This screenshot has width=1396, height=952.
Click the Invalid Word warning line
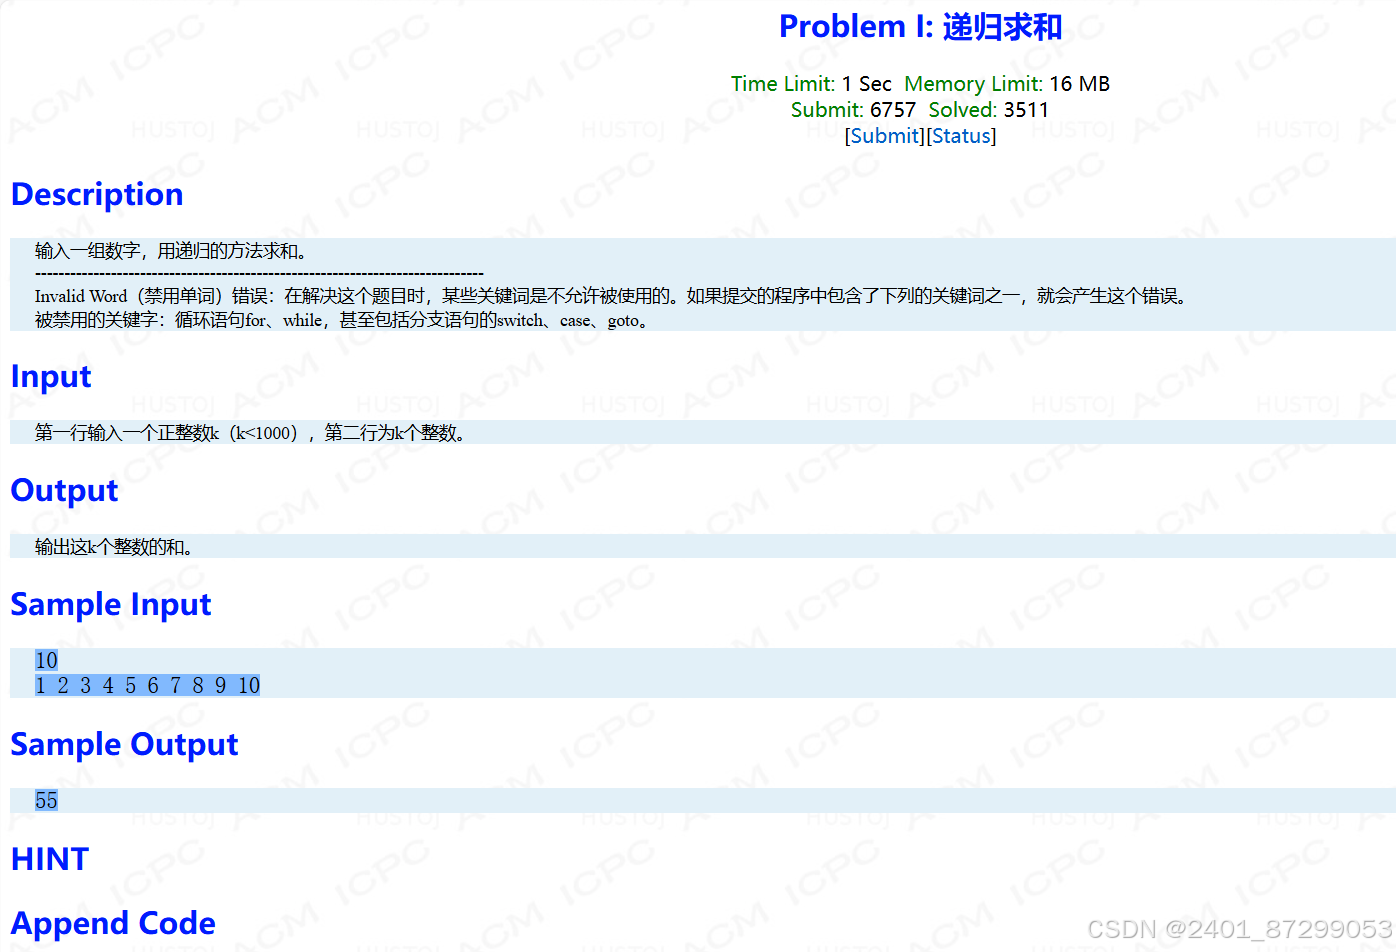coord(613,296)
